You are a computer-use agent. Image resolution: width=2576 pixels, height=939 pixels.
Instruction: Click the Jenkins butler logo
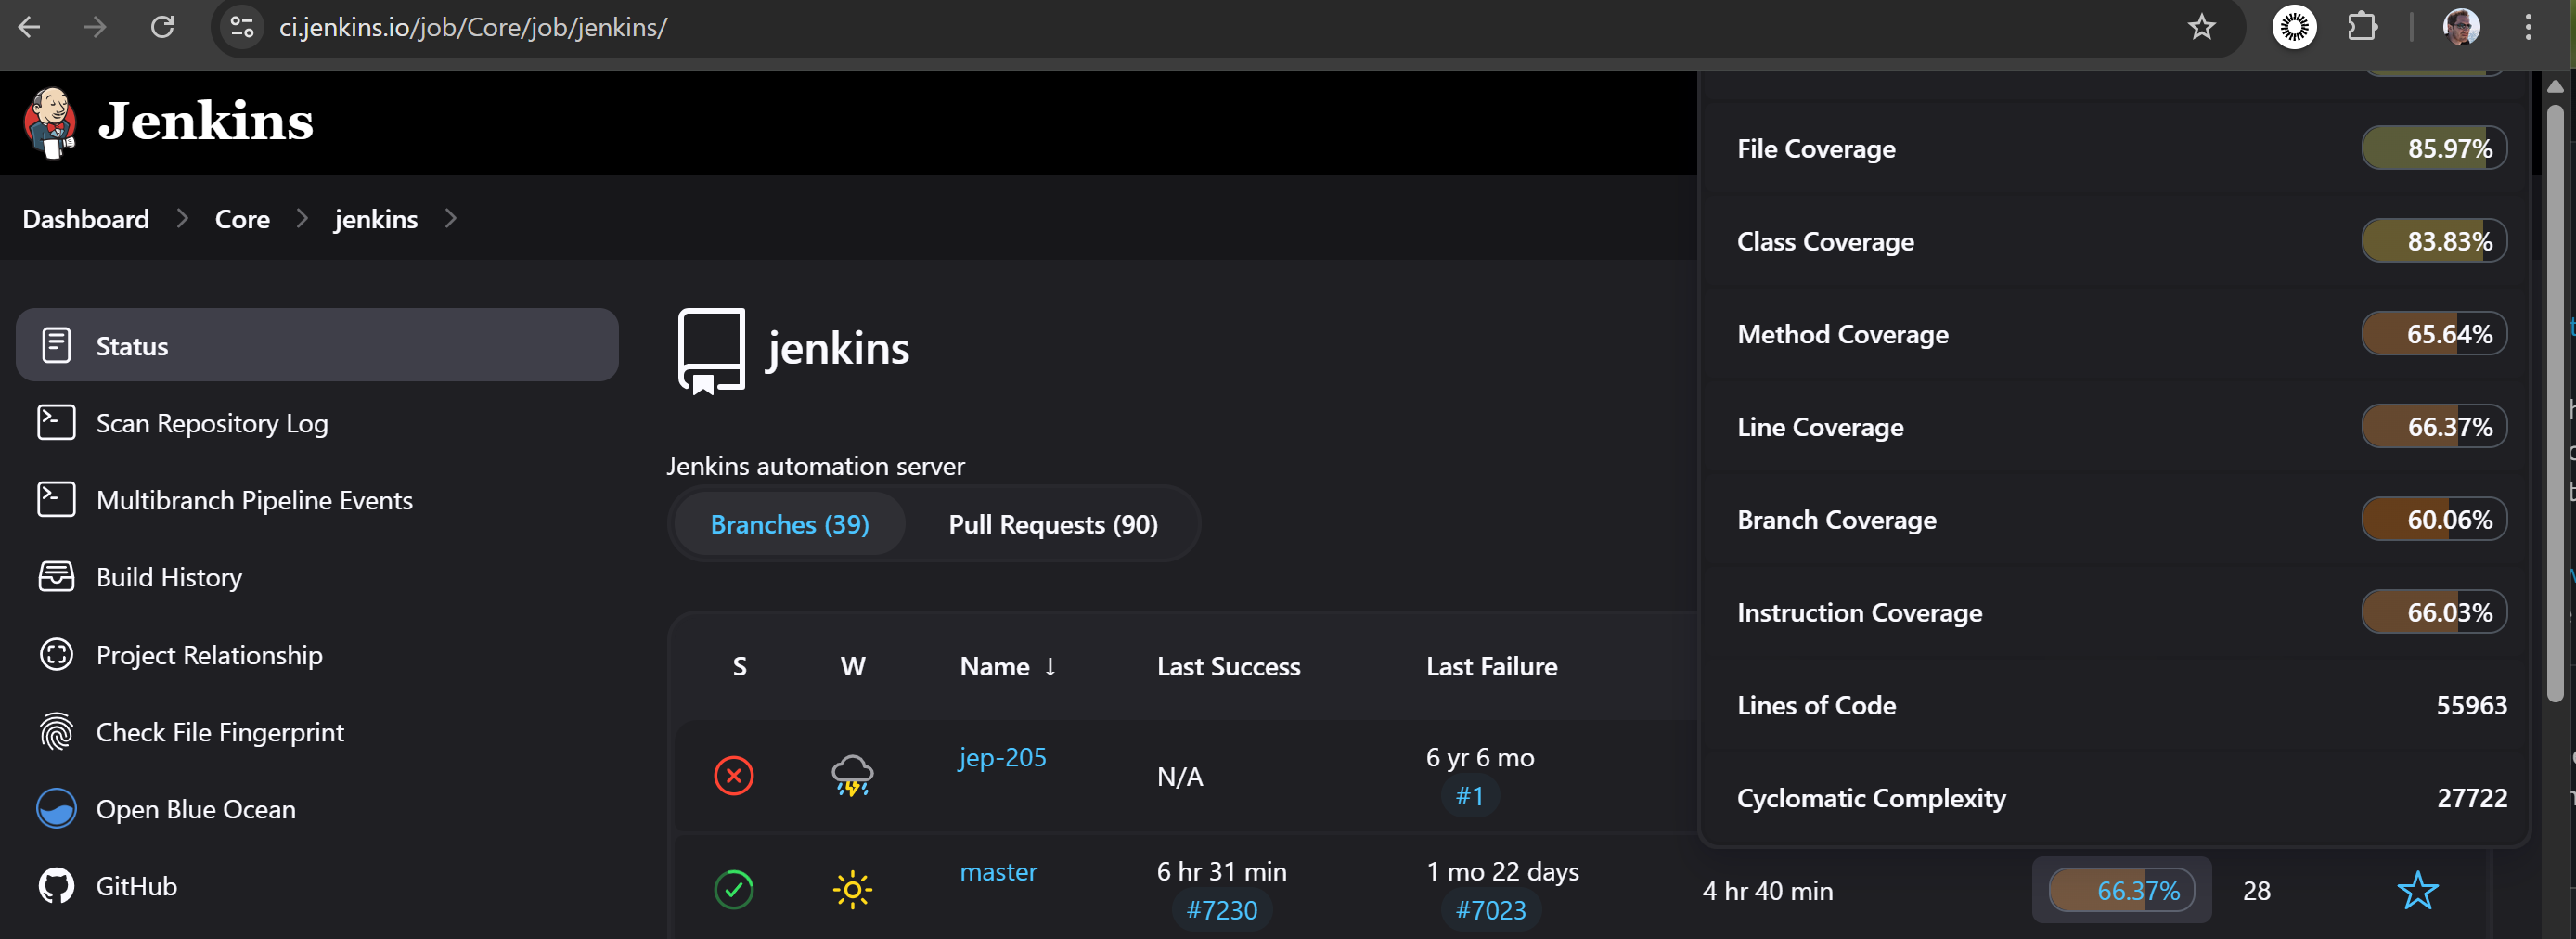coord(50,122)
